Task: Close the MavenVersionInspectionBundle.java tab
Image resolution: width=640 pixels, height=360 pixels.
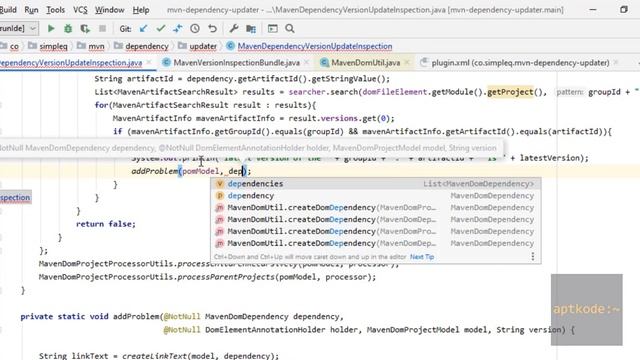Action: pos(306,62)
